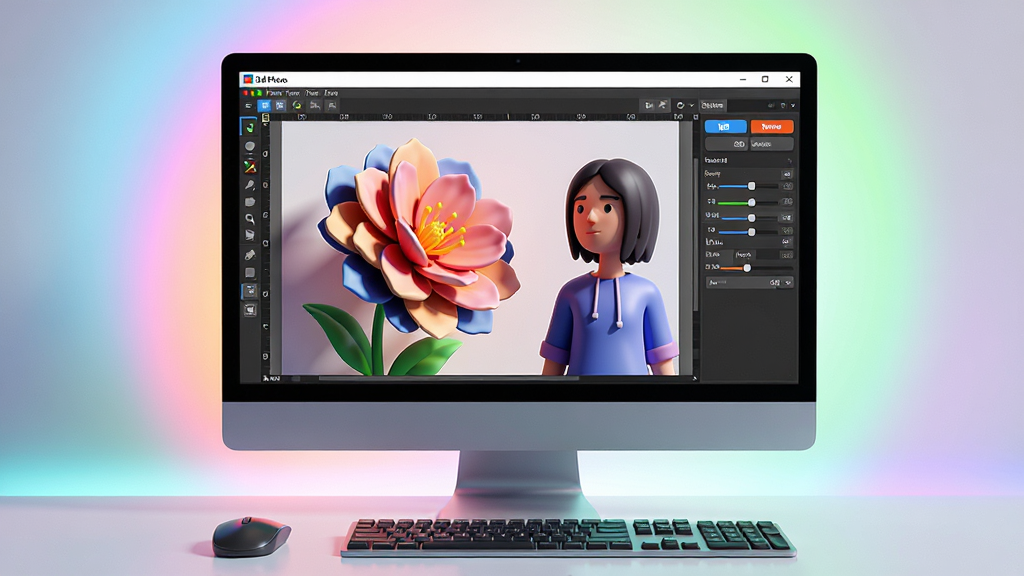Select the gray circle ellipse tool
This screenshot has height=576, width=1024.
249,146
